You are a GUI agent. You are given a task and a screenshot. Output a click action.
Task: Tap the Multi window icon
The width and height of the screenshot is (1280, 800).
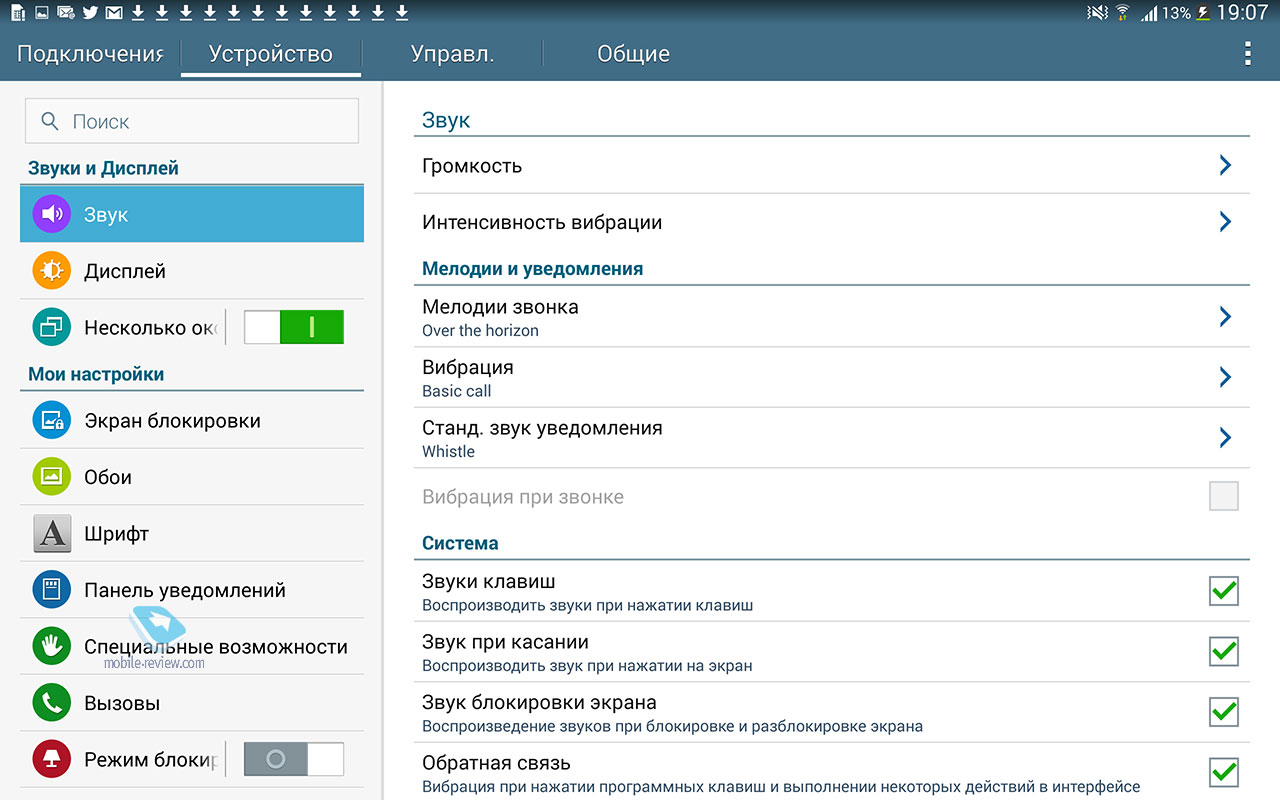51,327
